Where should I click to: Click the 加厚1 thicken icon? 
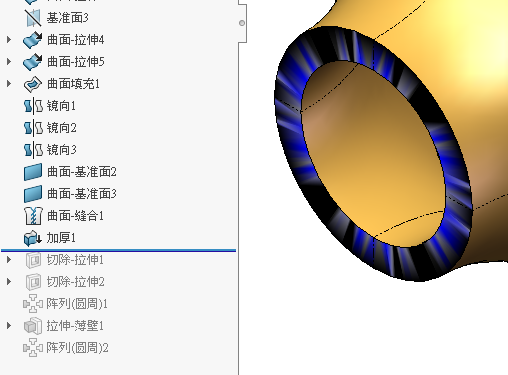[x=33, y=238]
